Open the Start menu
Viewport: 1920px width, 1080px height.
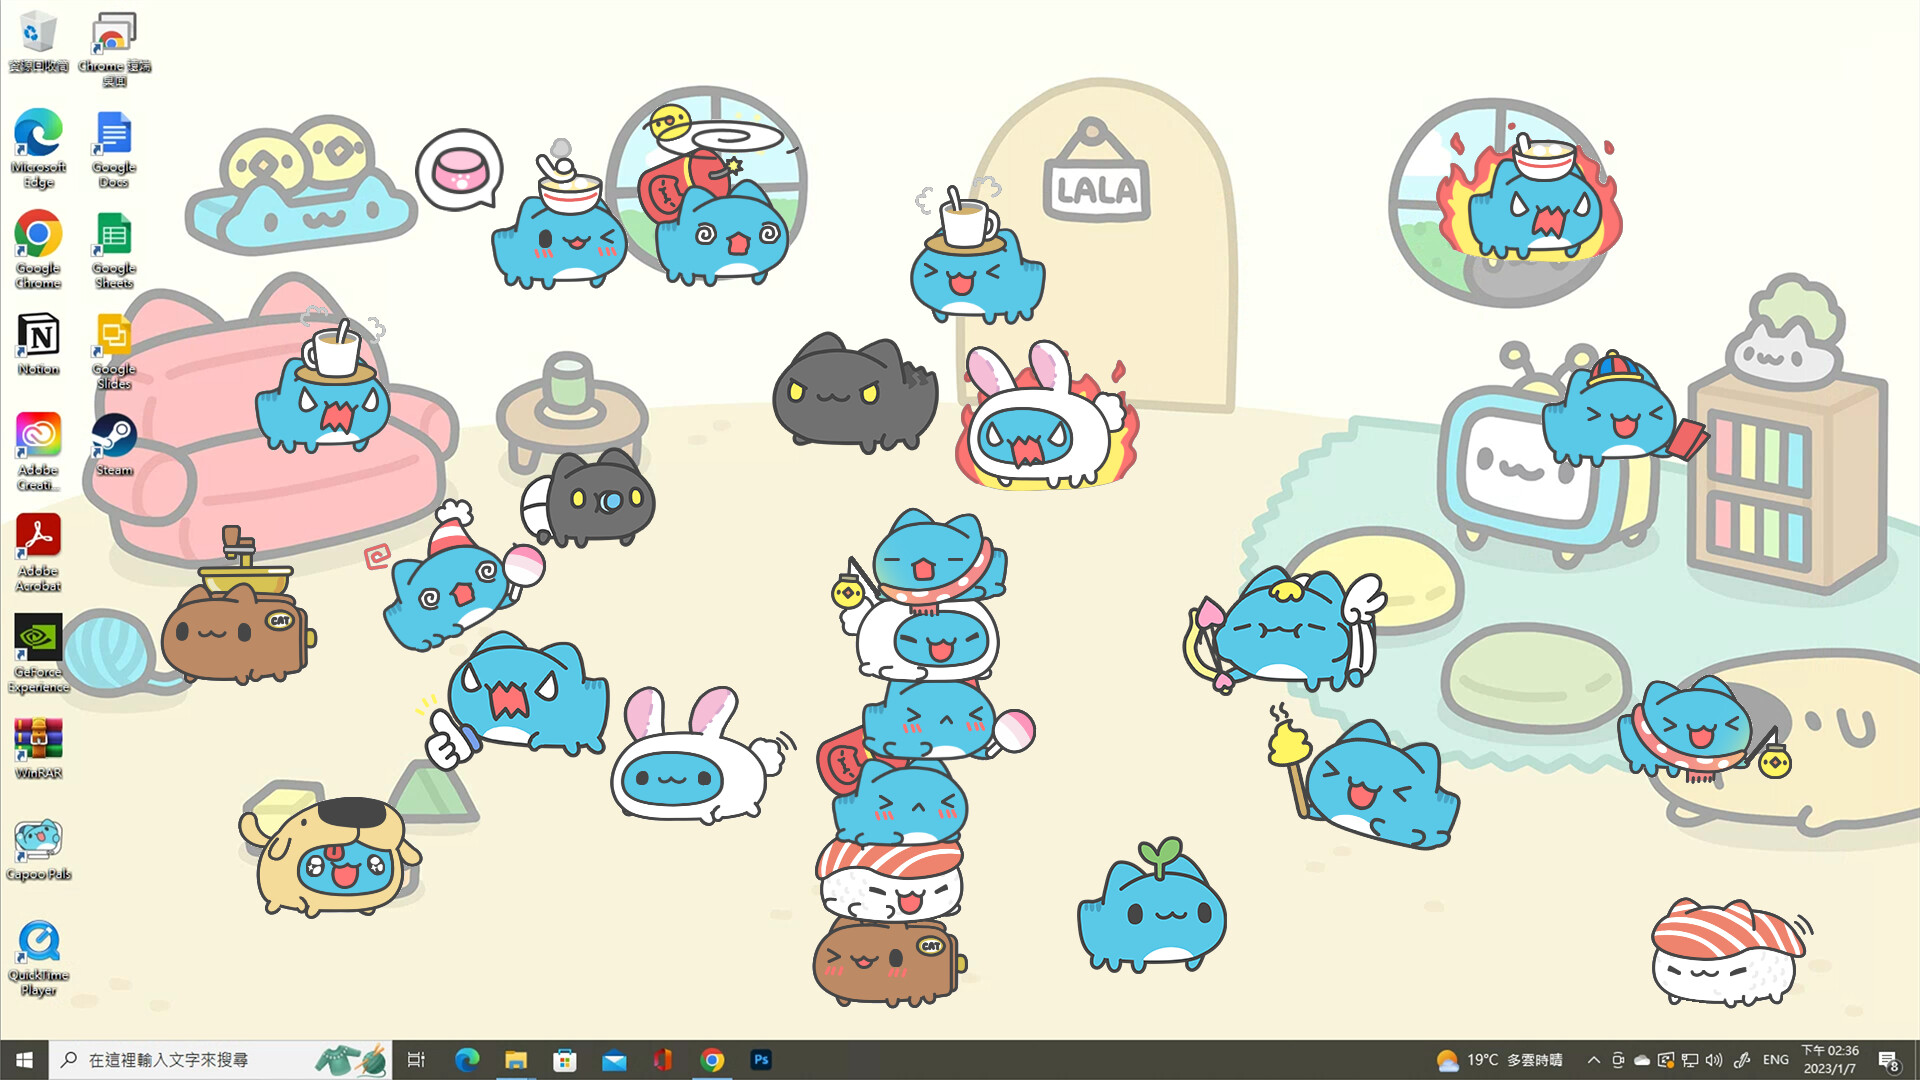pyautogui.click(x=23, y=1059)
